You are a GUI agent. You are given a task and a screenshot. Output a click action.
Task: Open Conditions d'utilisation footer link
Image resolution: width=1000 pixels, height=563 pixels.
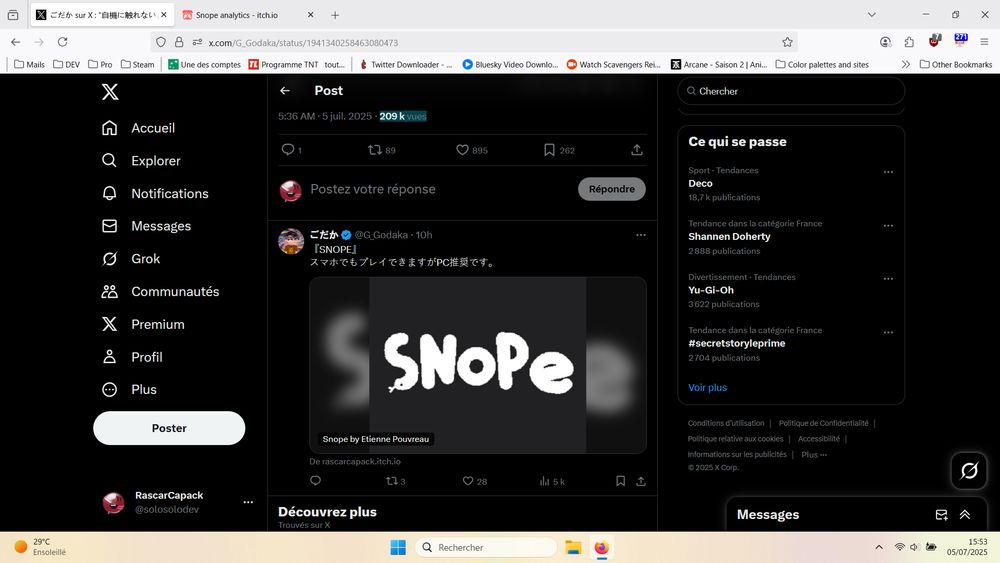[726, 423]
